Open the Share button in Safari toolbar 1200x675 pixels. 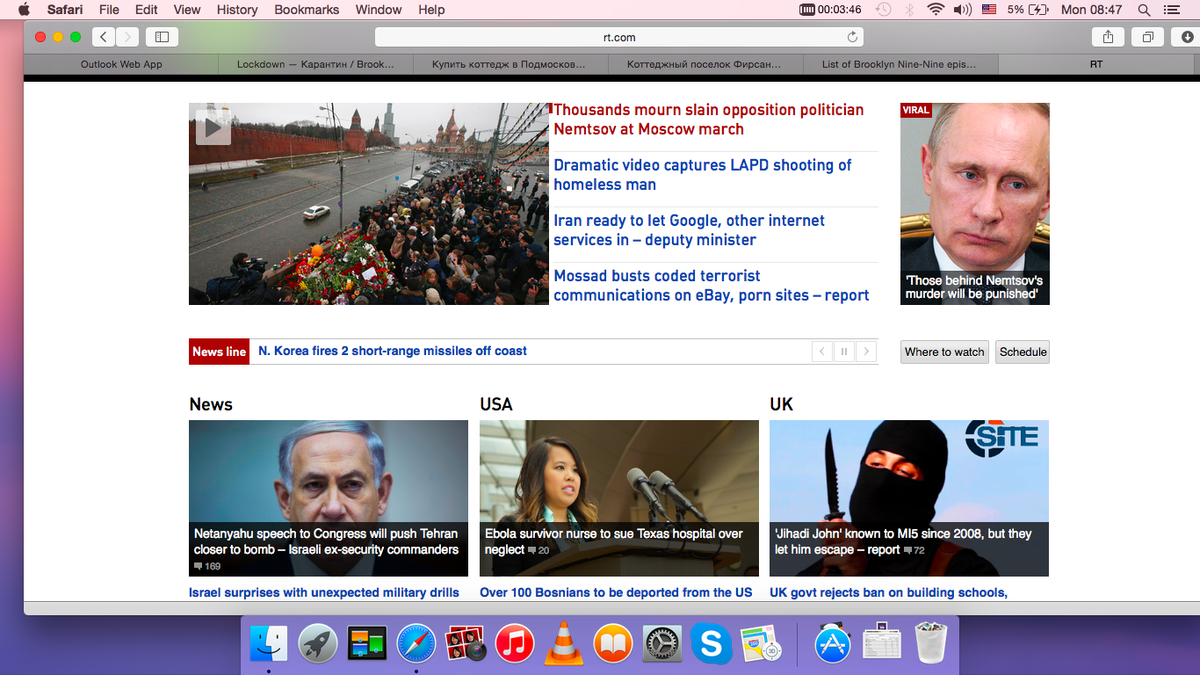tap(1108, 37)
